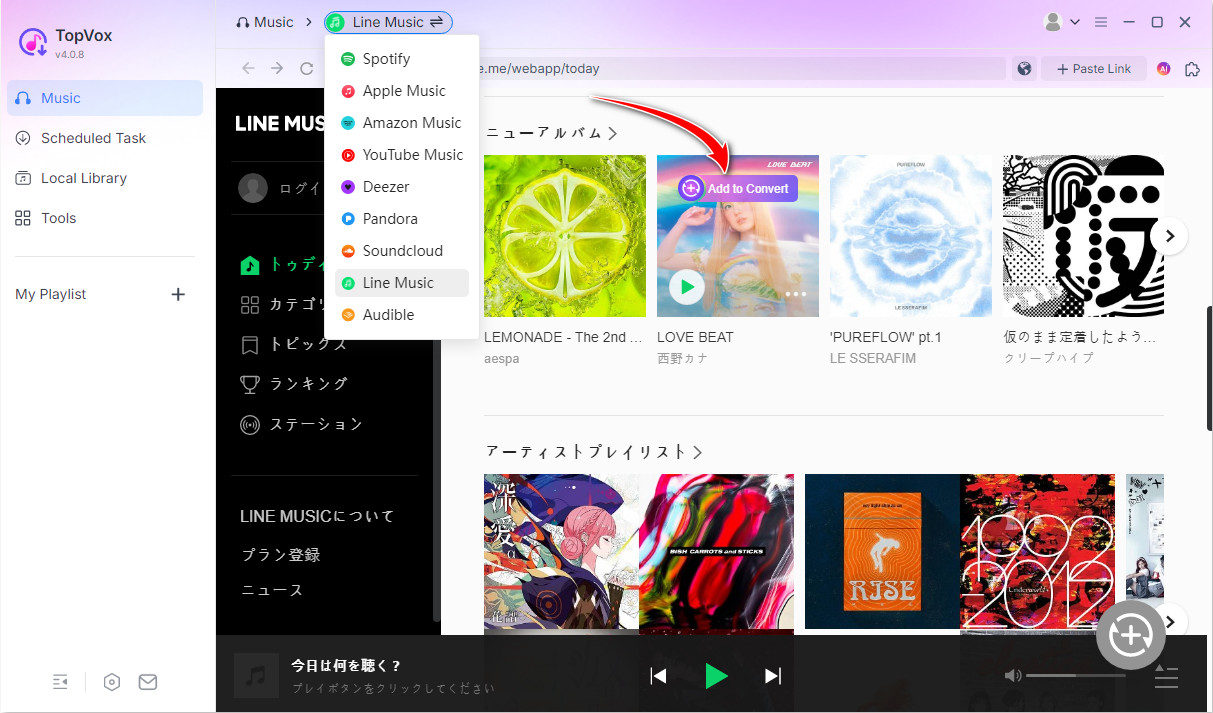This screenshot has width=1213, height=713.
Task: Open the extensions puzzle icon
Action: tap(1192, 68)
